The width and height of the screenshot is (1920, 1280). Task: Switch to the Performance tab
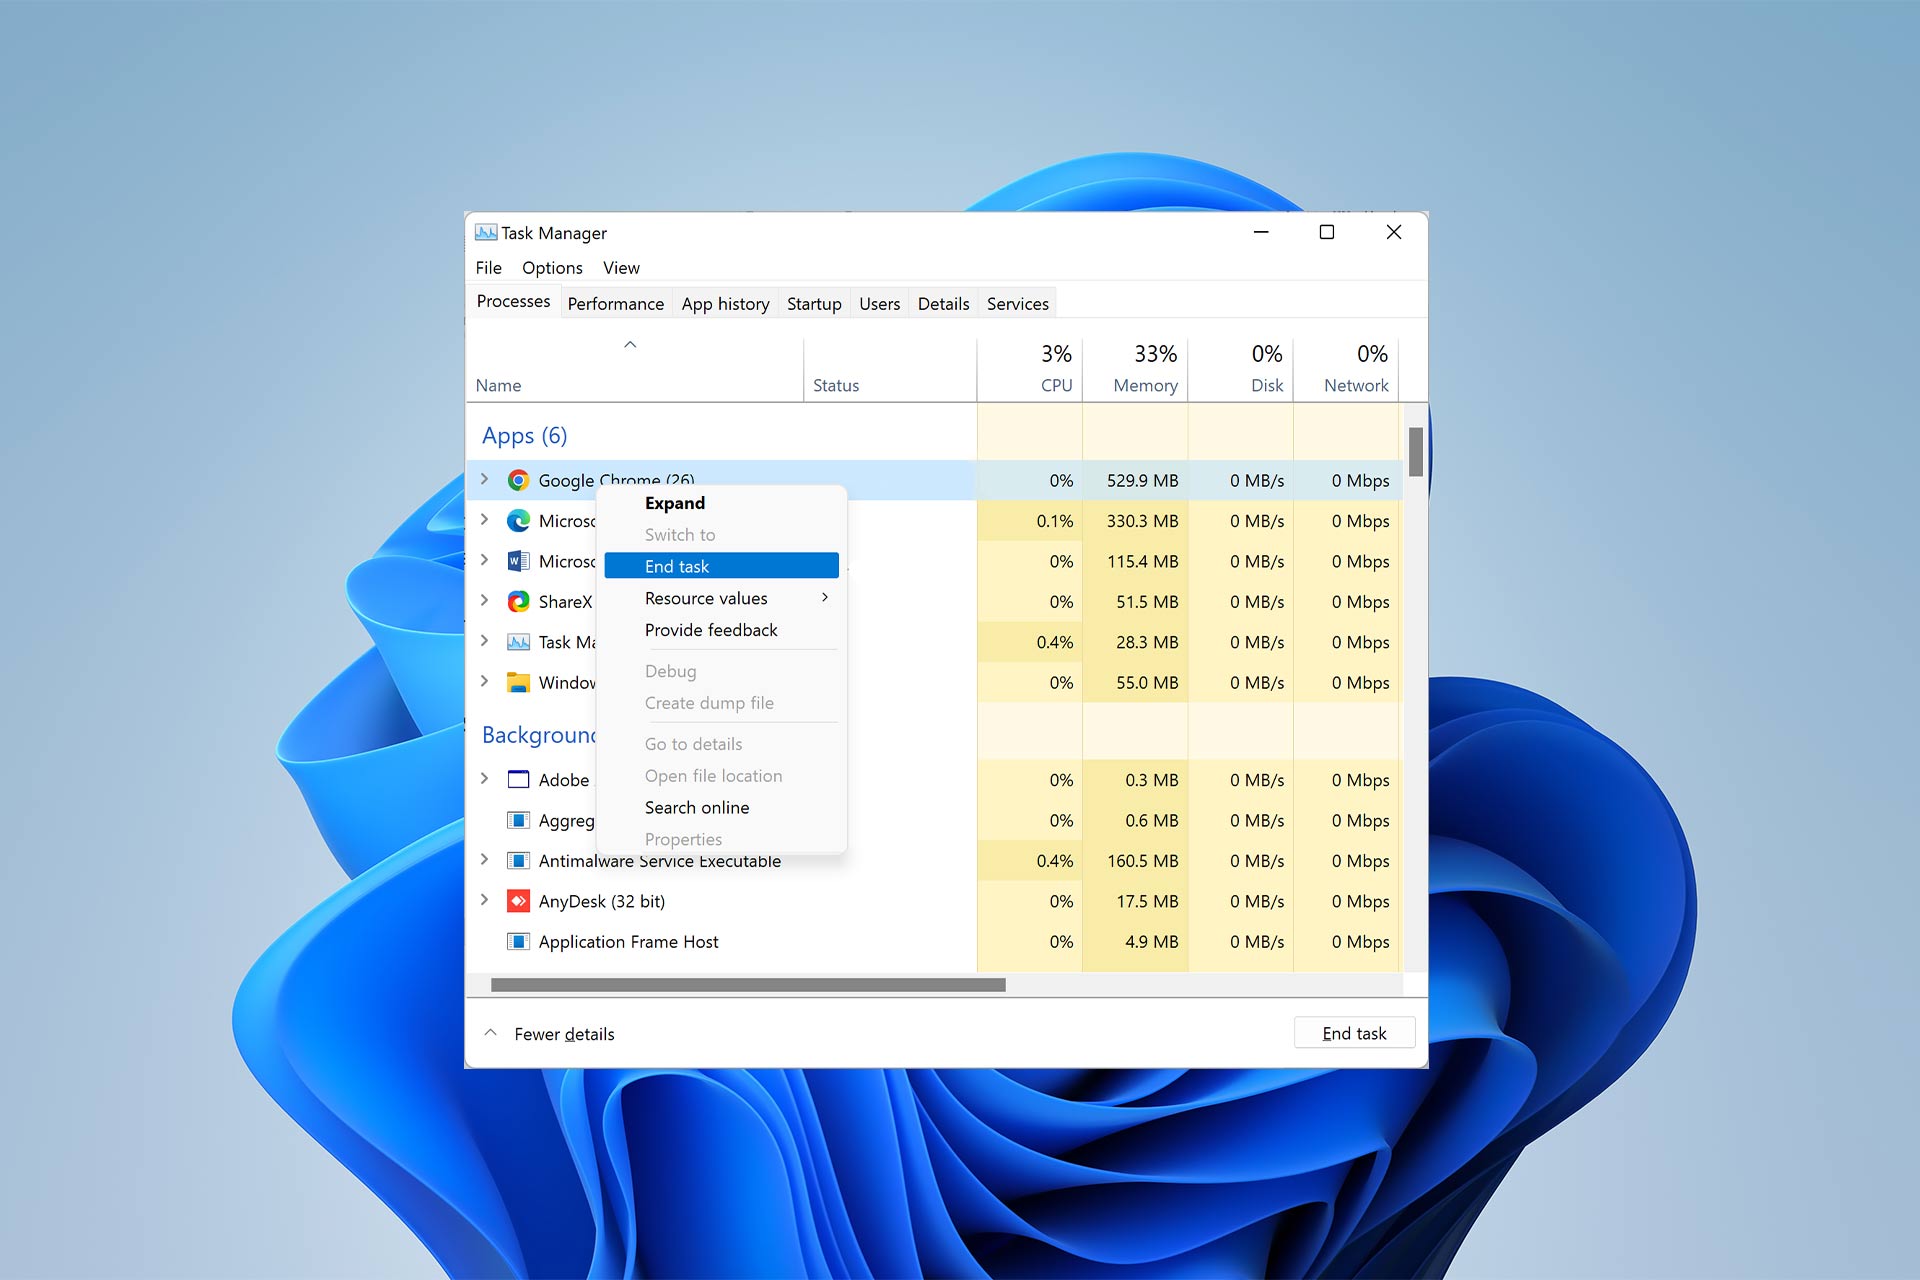pyautogui.click(x=615, y=304)
